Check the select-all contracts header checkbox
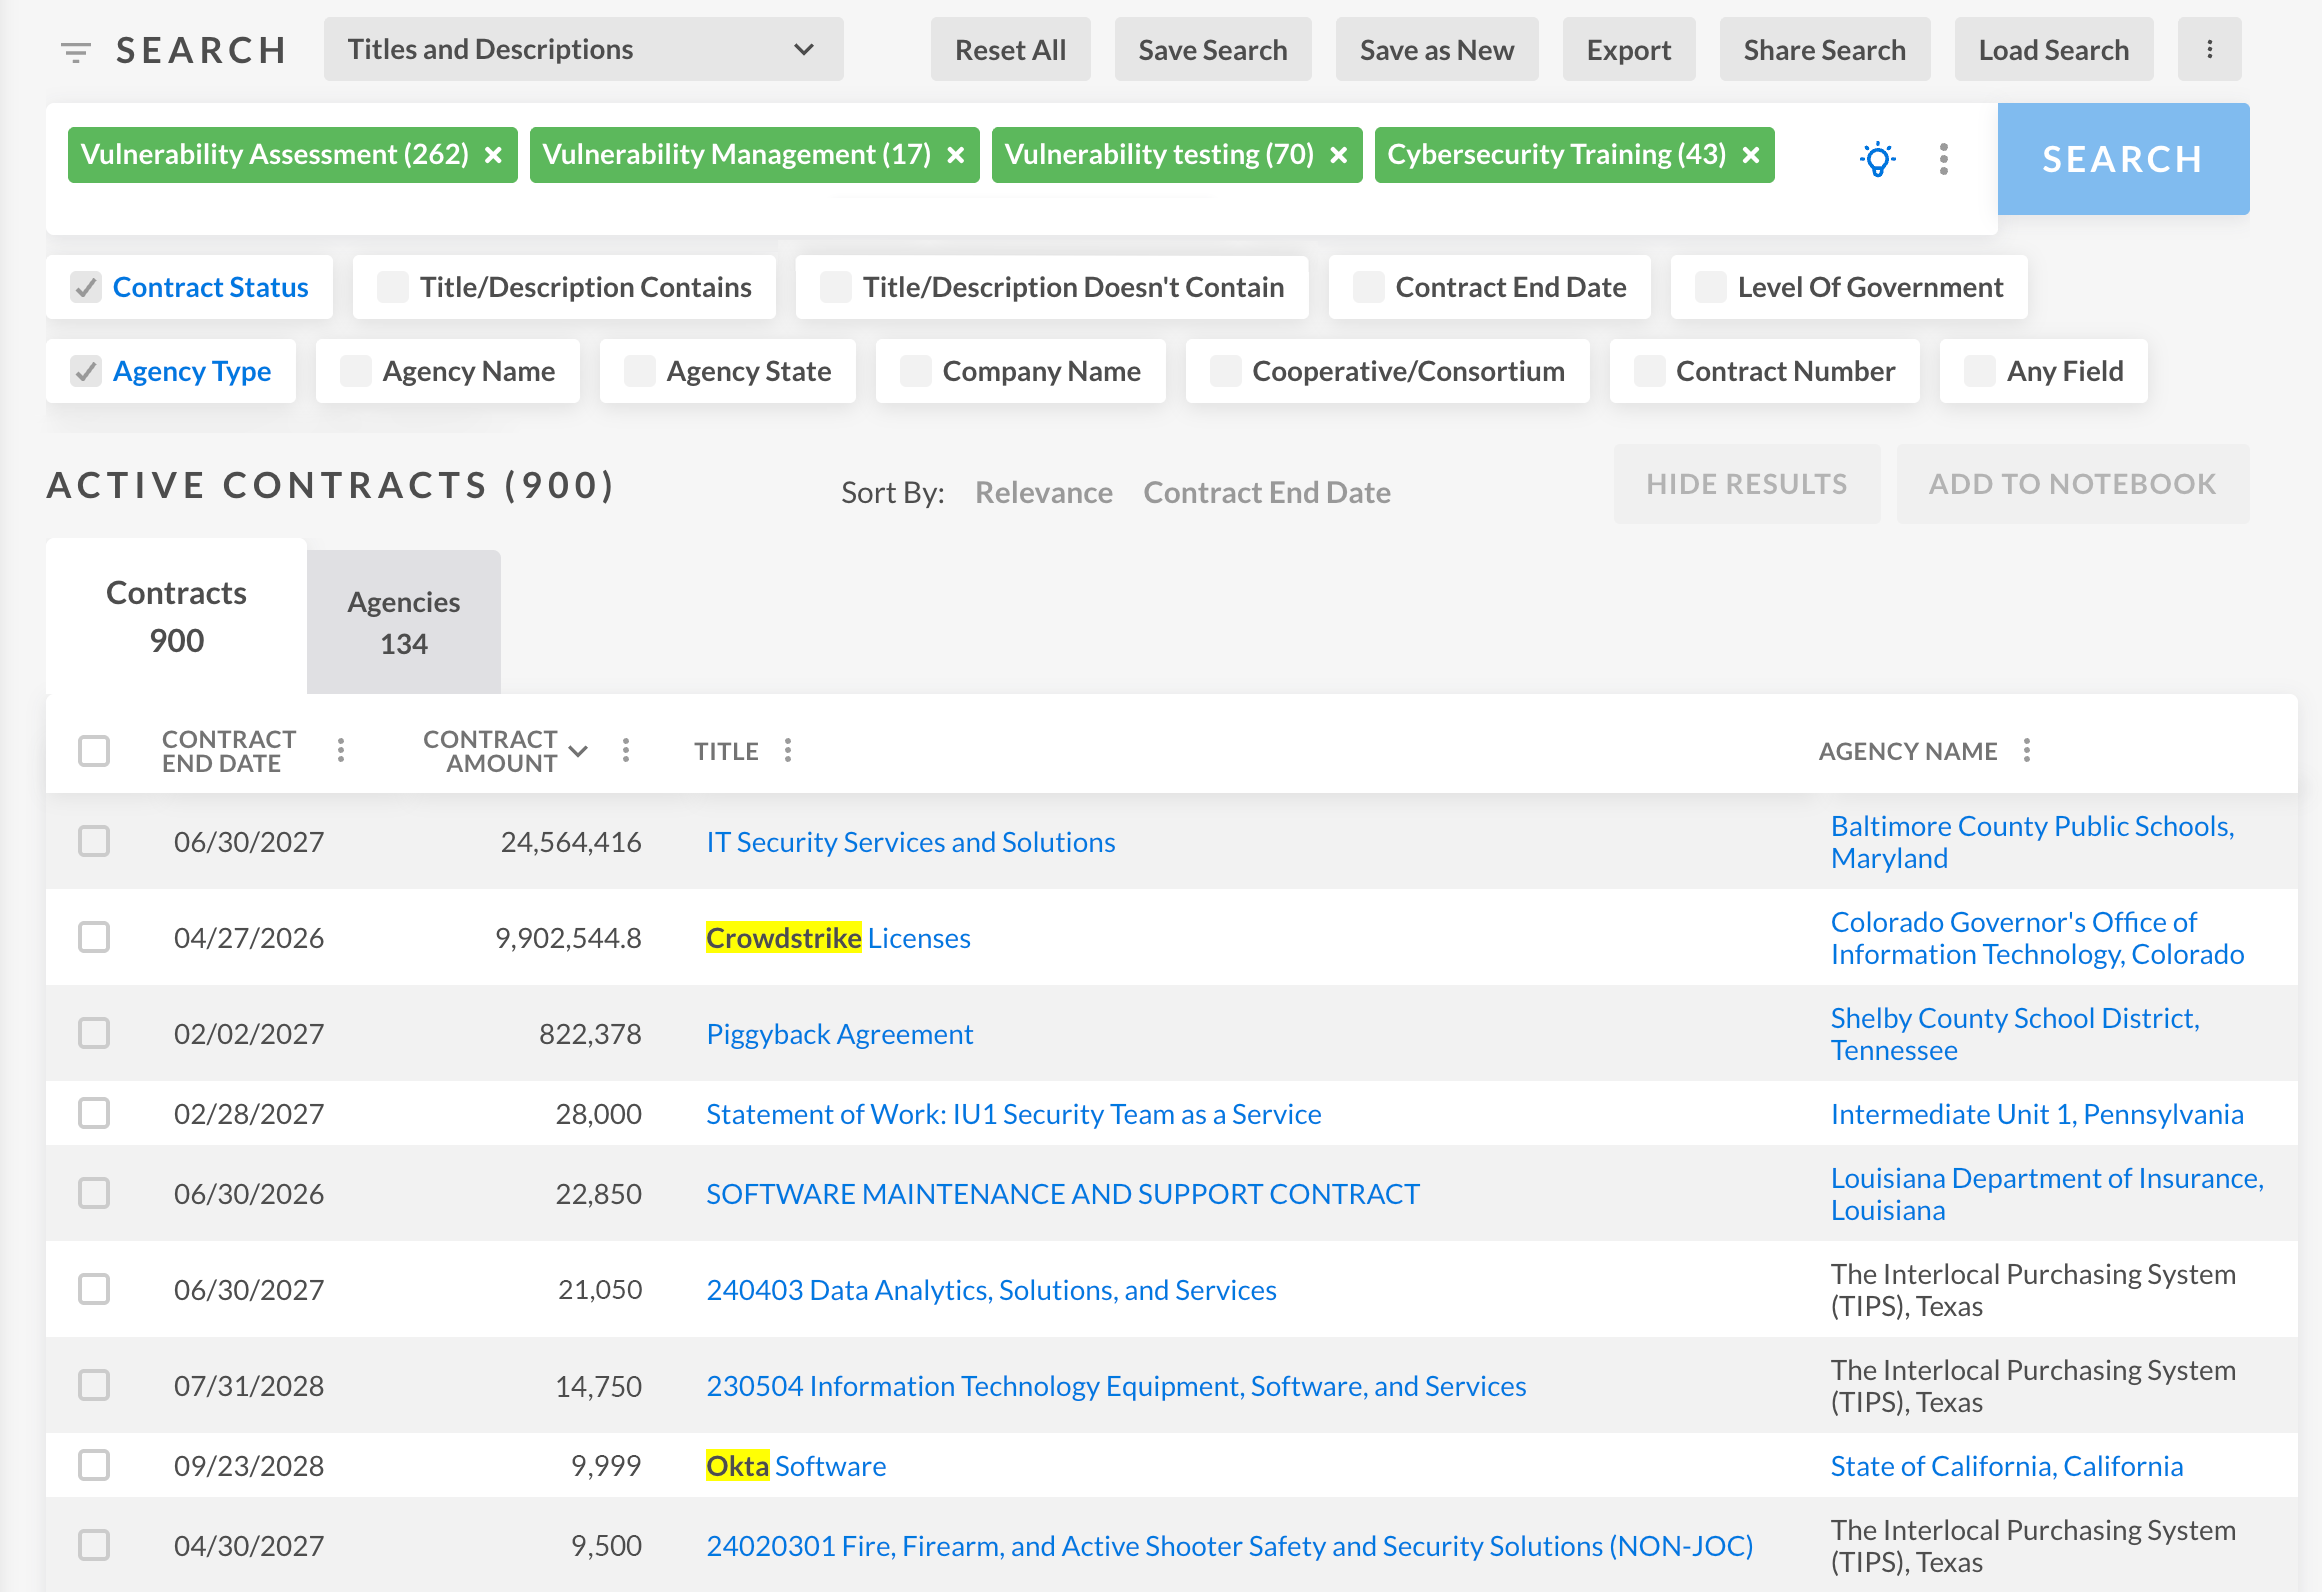2322x1592 pixels. (94, 750)
